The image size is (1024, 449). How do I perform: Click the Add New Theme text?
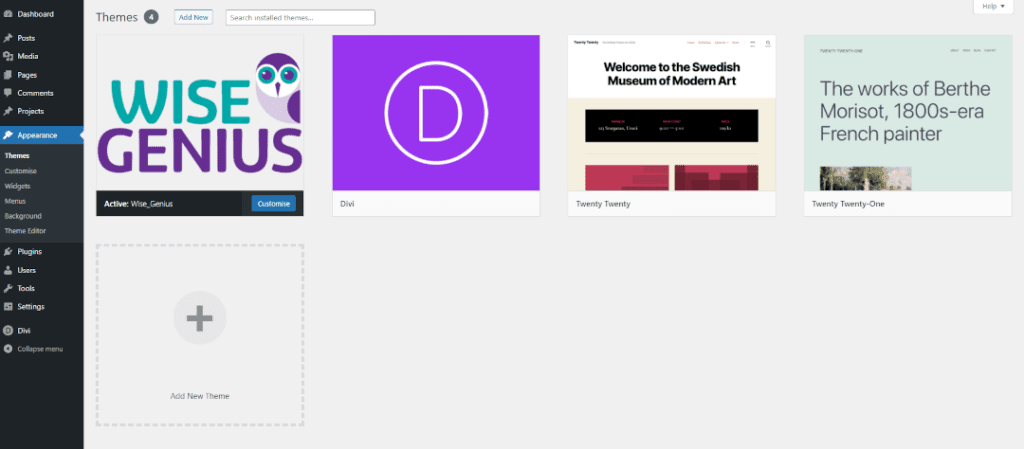[200, 396]
